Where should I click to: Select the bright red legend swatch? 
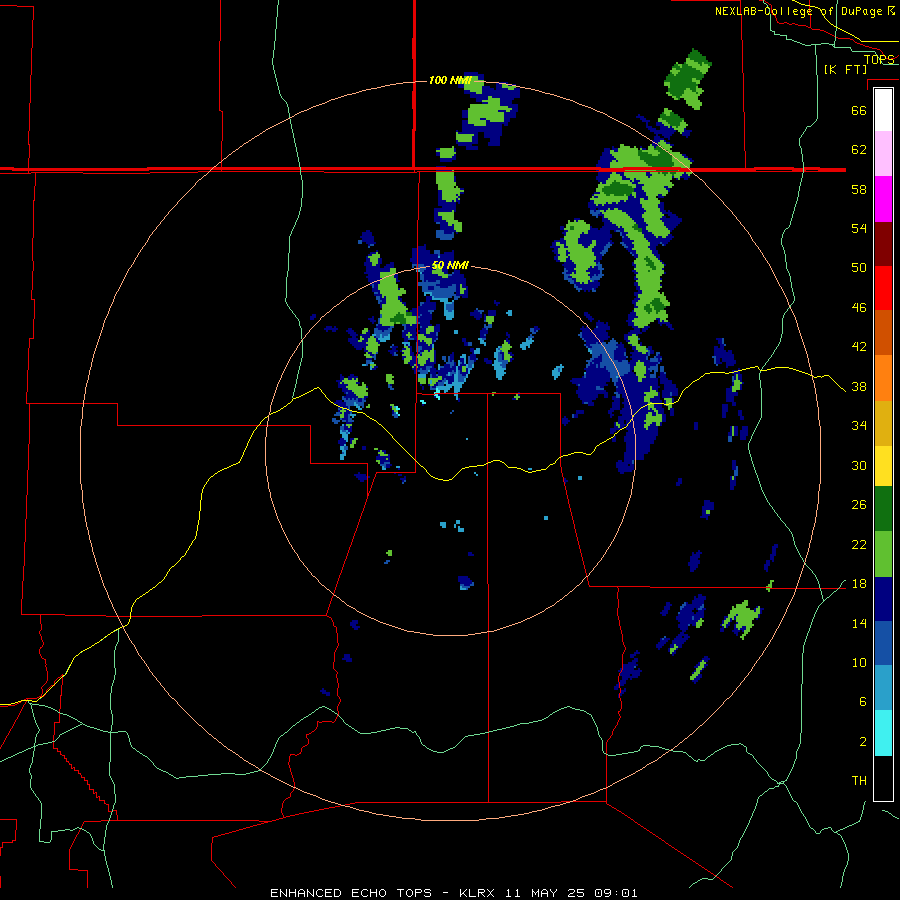coord(883,288)
